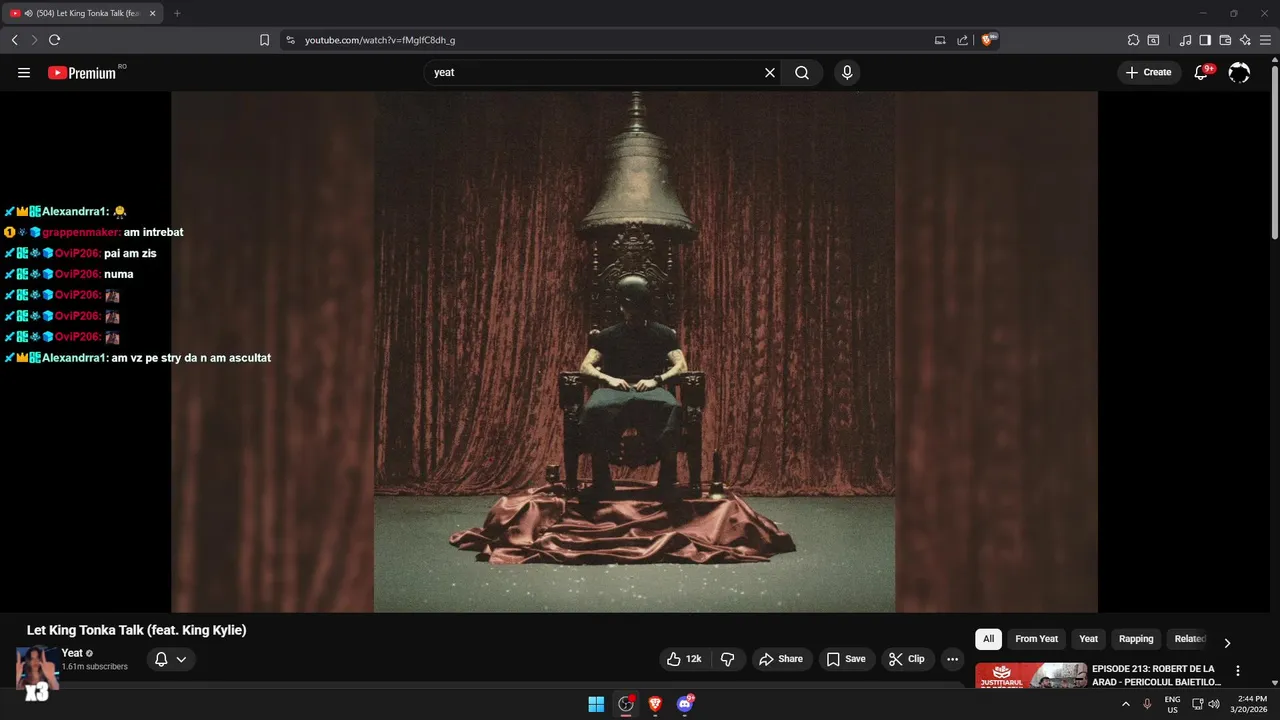Open picture-in-picture or cast icon
Screen dimensions: 1280x720
point(940,40)
